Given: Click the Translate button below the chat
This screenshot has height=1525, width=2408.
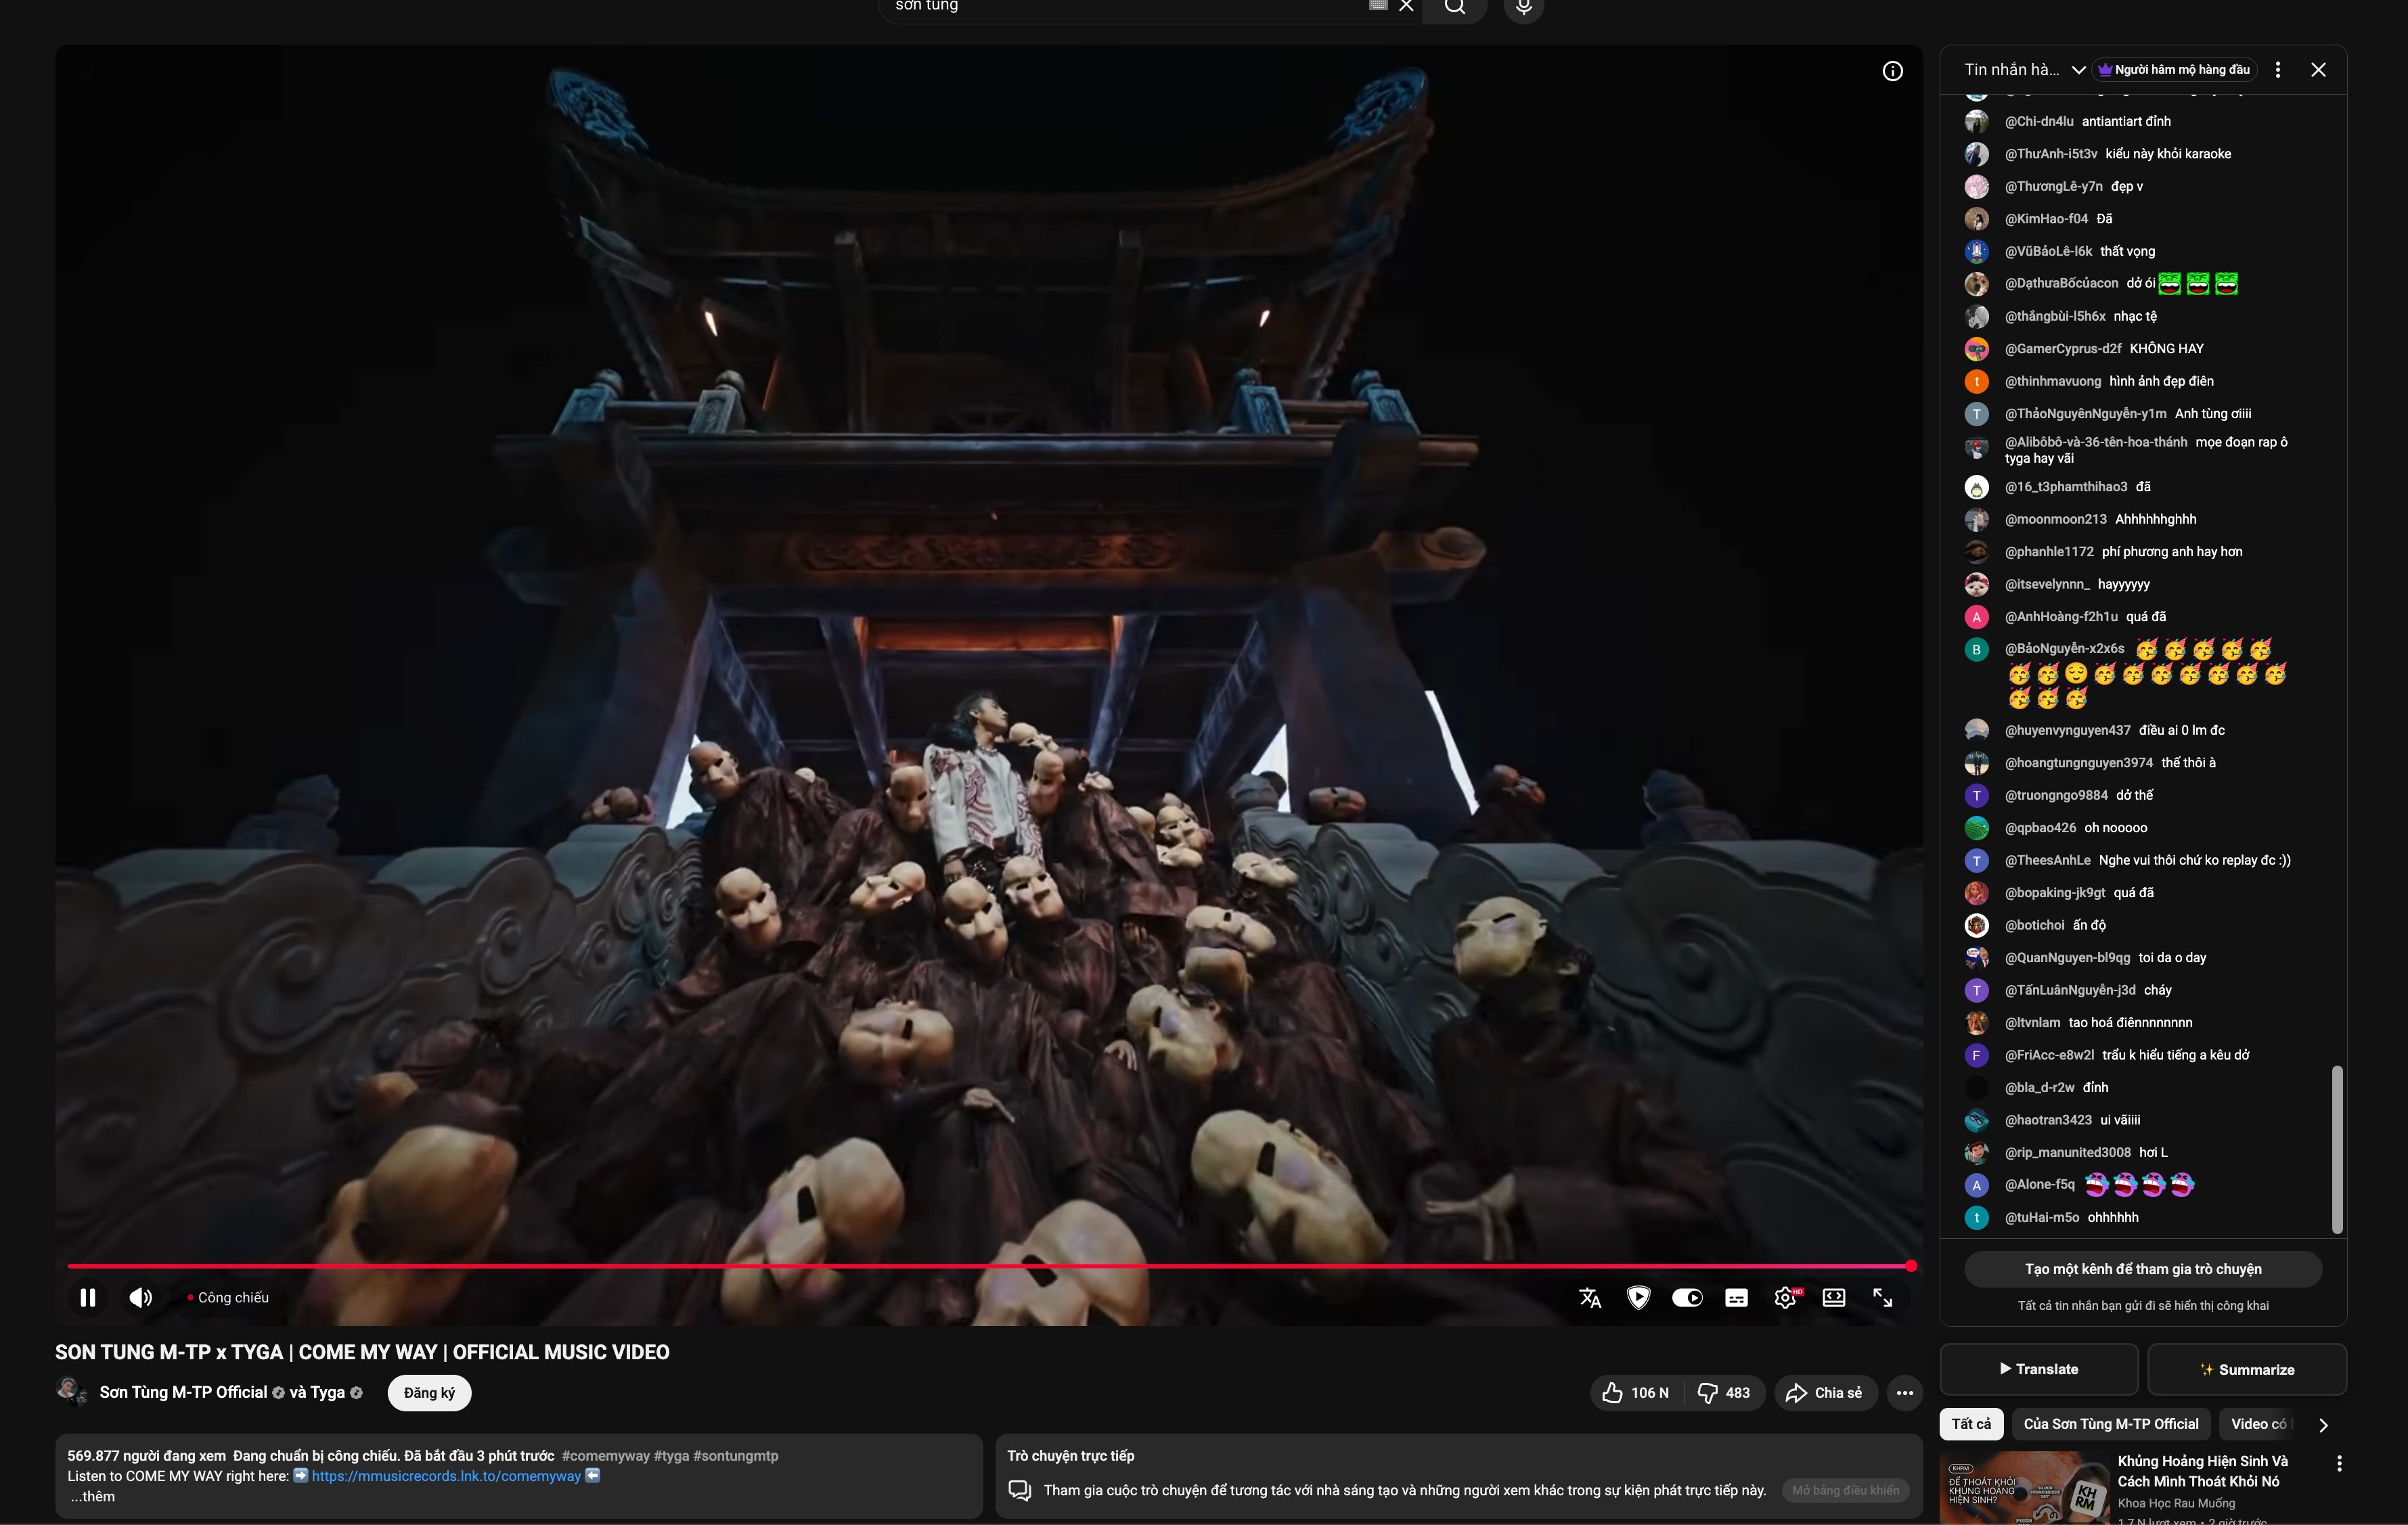Looking at the screenshot, I should (x=2038, y=1369).
